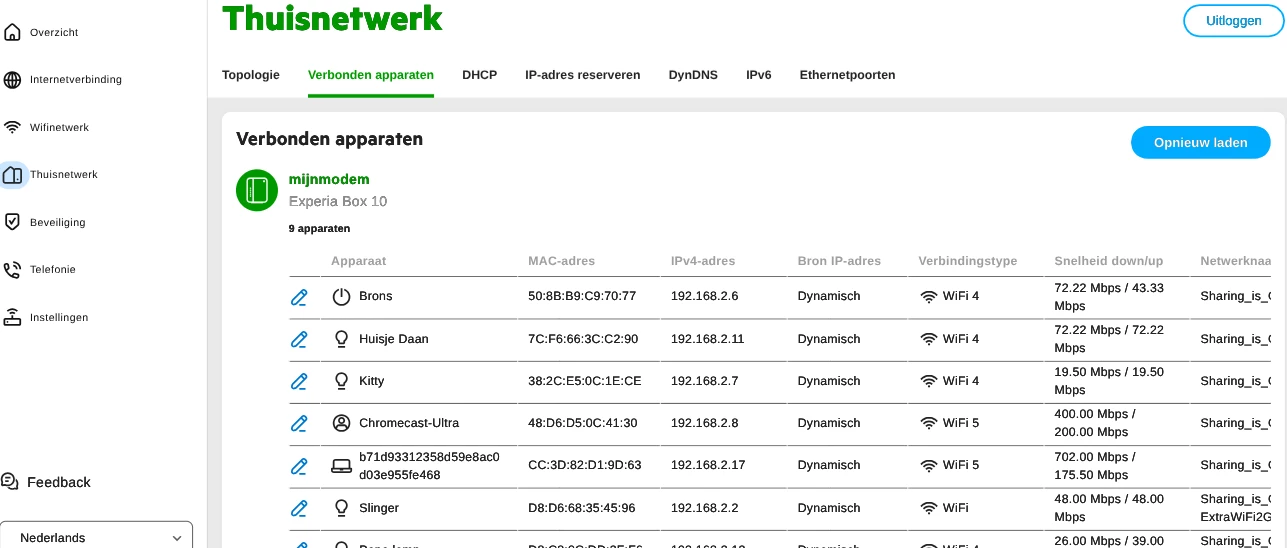Click the edit pencil for Brons device

pyautogui.click(x=298, y=296)
